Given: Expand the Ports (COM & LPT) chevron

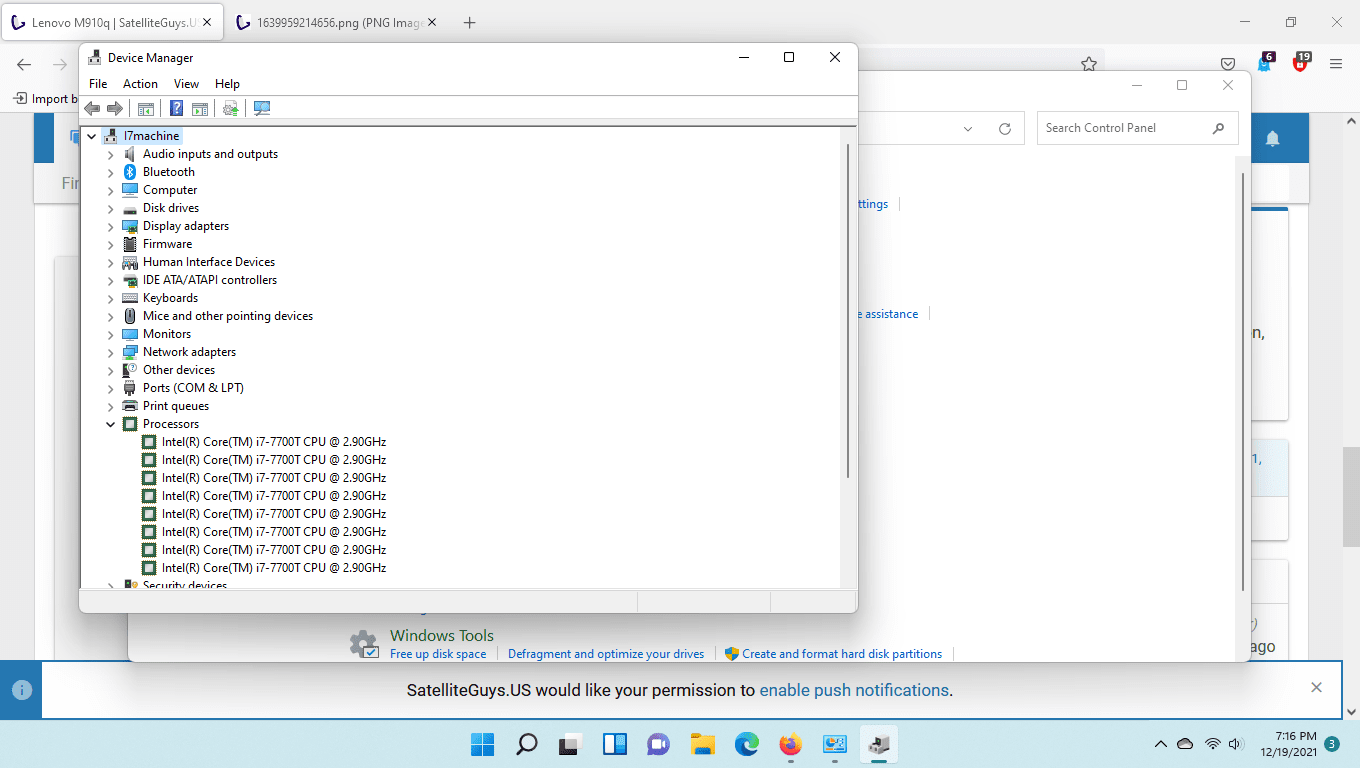Looking at the screenshot, I should (111, 388).
